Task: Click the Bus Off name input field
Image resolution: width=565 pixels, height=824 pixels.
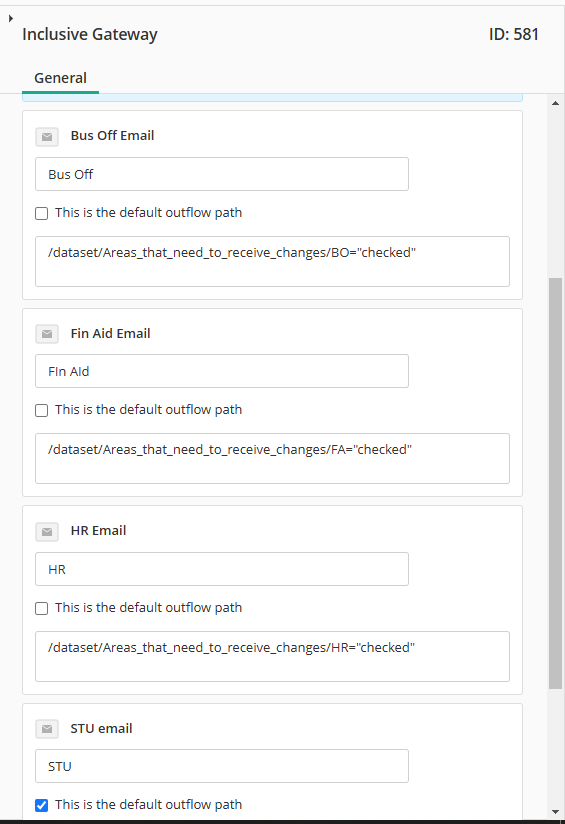Action: click(x=222, y=174)
